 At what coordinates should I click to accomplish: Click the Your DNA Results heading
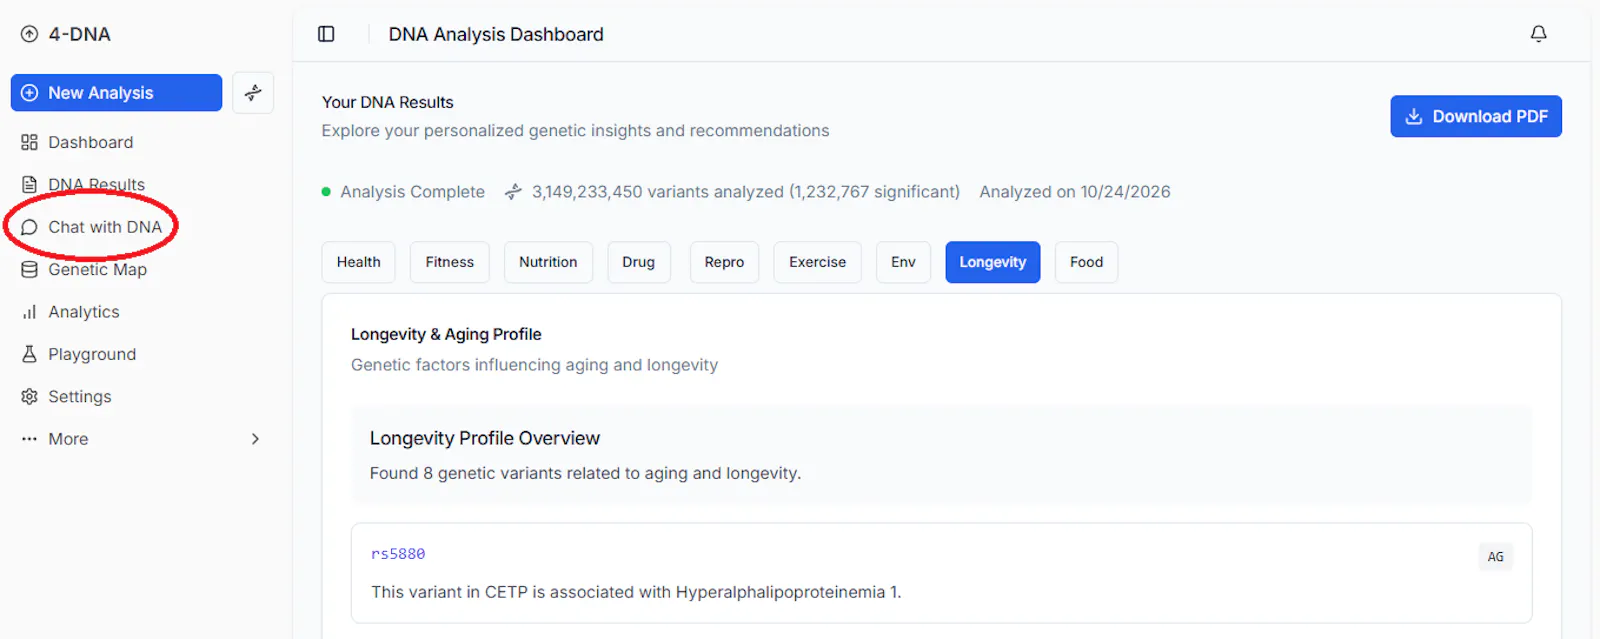click(x=388, y=102)
